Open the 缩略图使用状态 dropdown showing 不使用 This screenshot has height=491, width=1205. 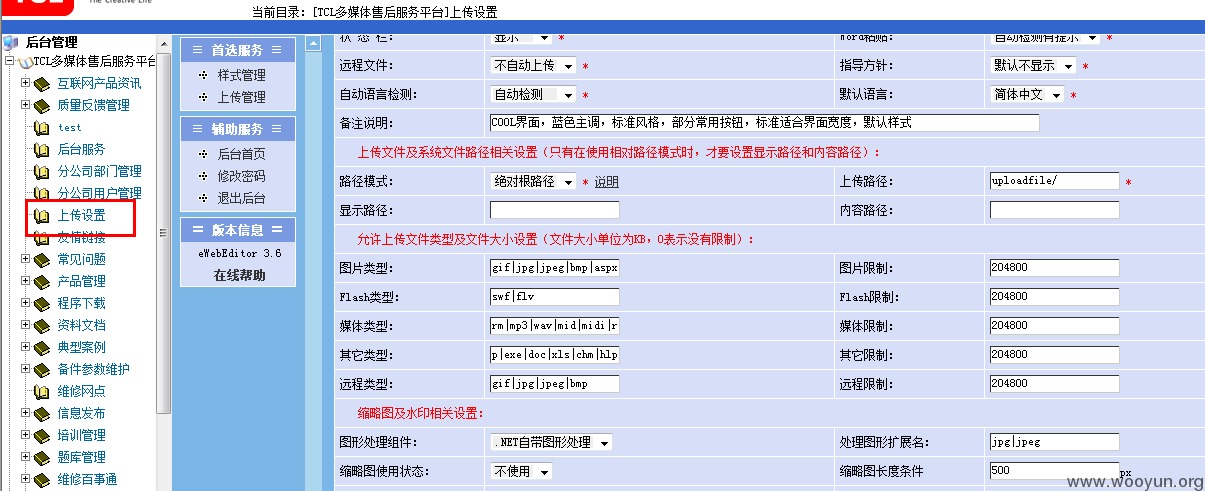(x=523, y=471)
